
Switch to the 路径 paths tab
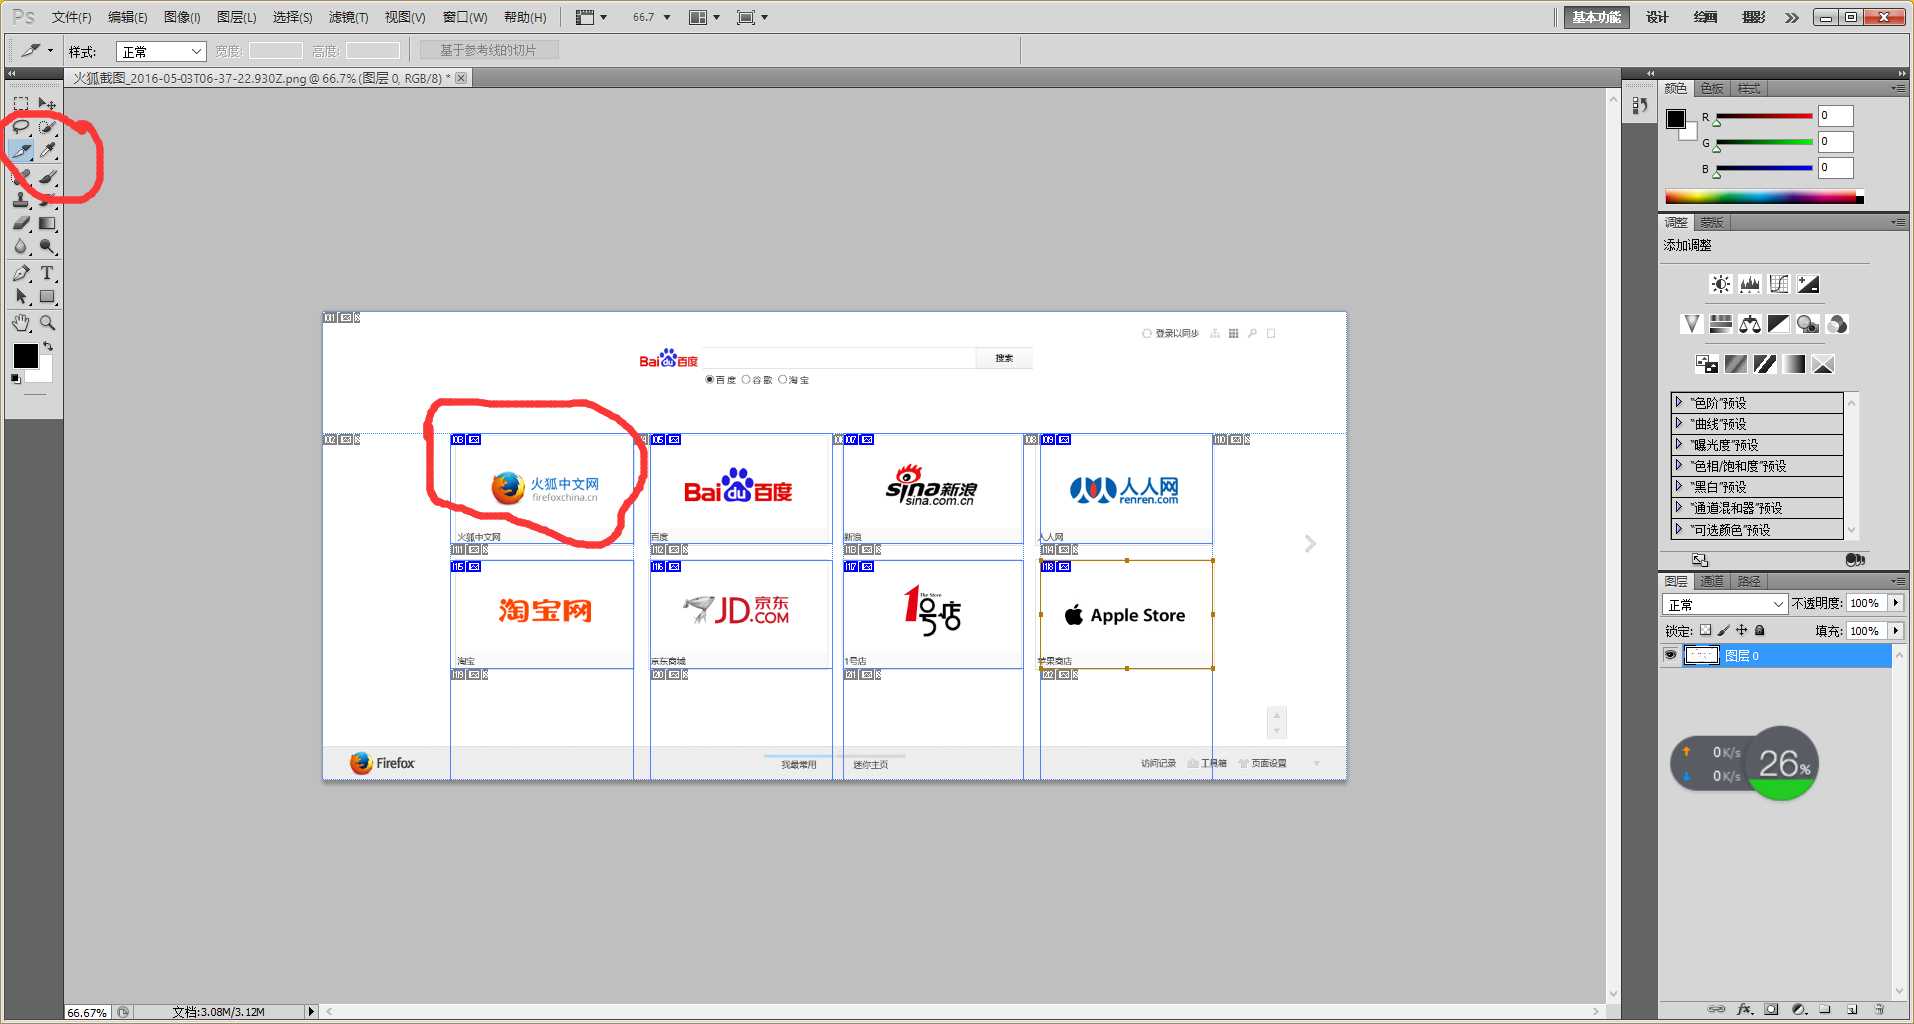1749,581
